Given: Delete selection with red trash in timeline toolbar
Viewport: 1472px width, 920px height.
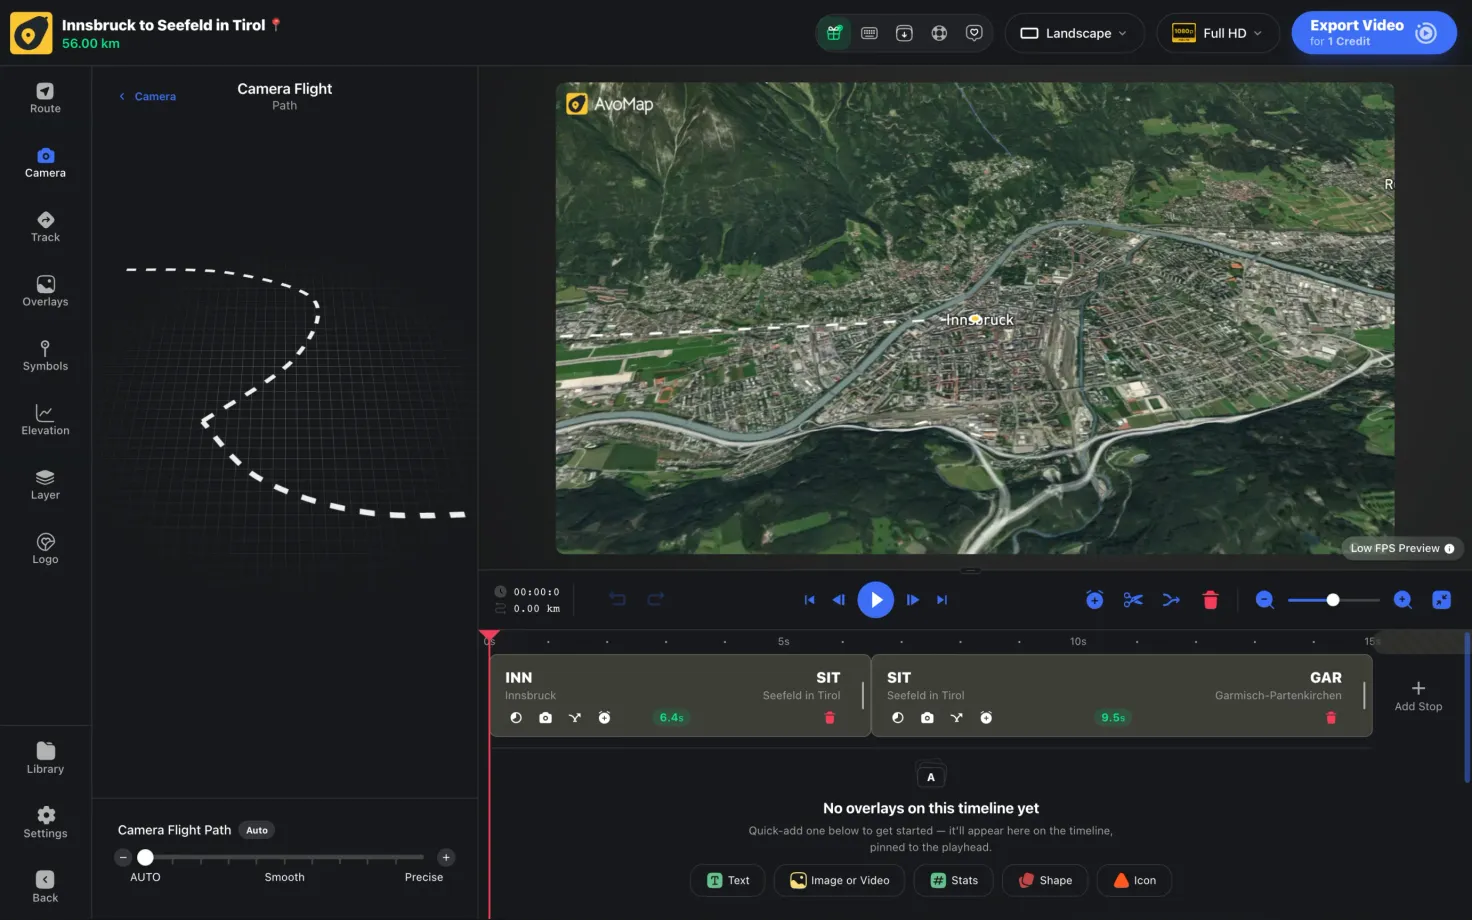Looking at the screenshot, I should tap(1210, 600).
